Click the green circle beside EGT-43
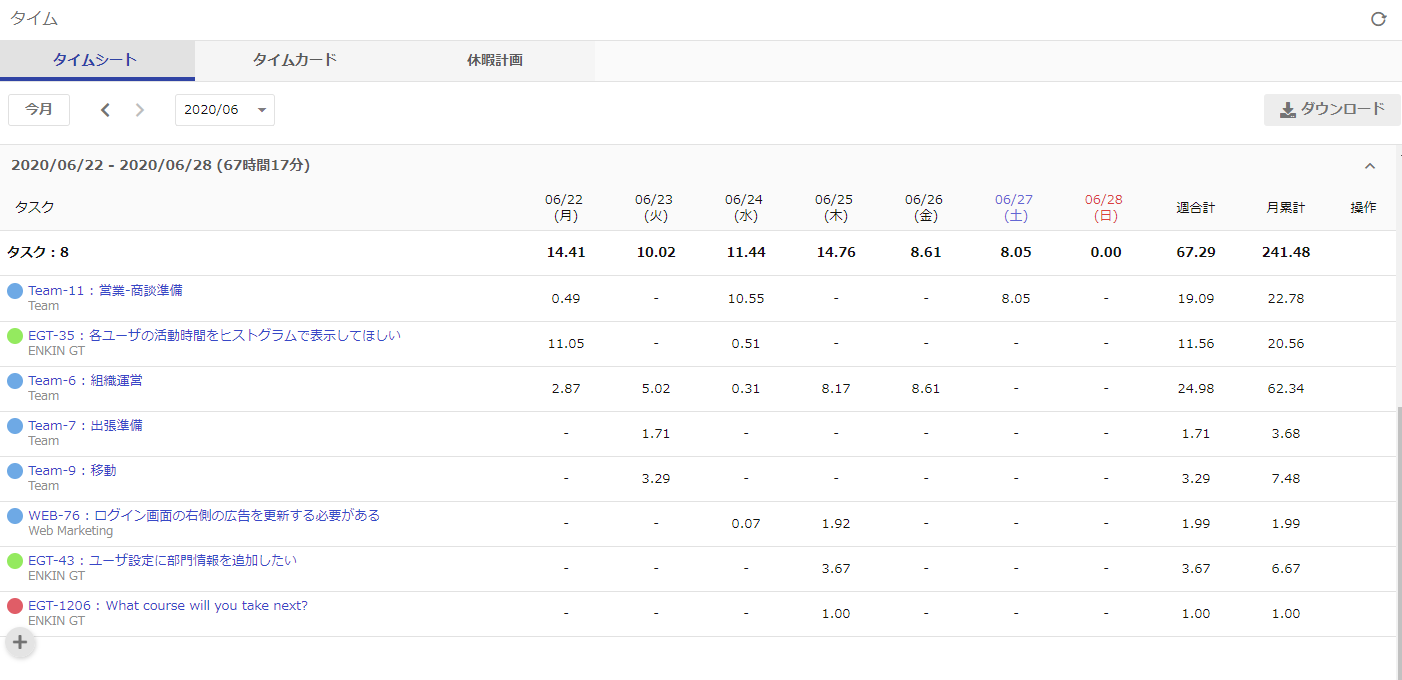 [15, 561]
